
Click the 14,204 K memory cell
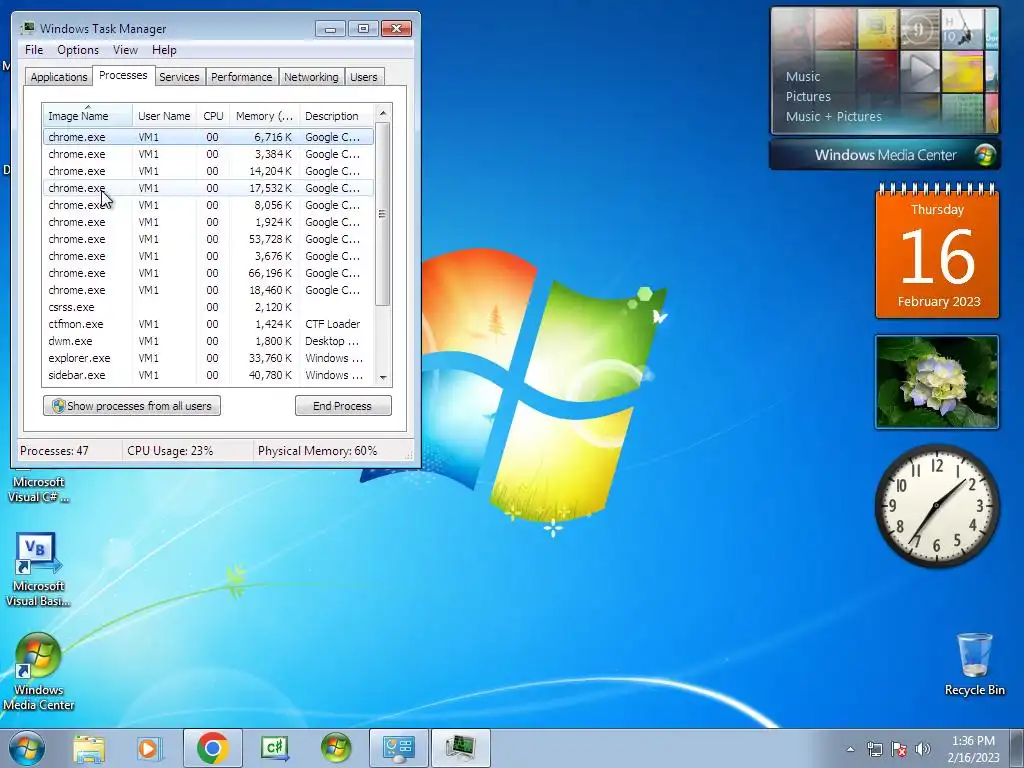tap(270, 171)
